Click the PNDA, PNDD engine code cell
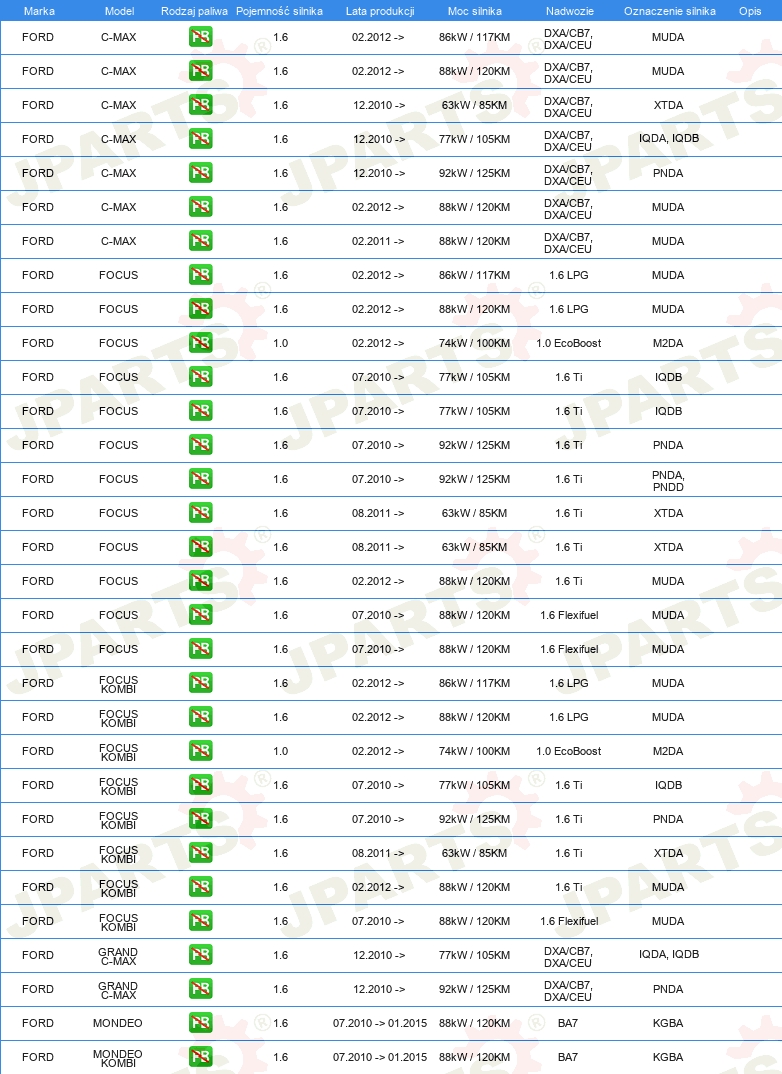Viewport: 782px width, 1074px height. [668, 481]
